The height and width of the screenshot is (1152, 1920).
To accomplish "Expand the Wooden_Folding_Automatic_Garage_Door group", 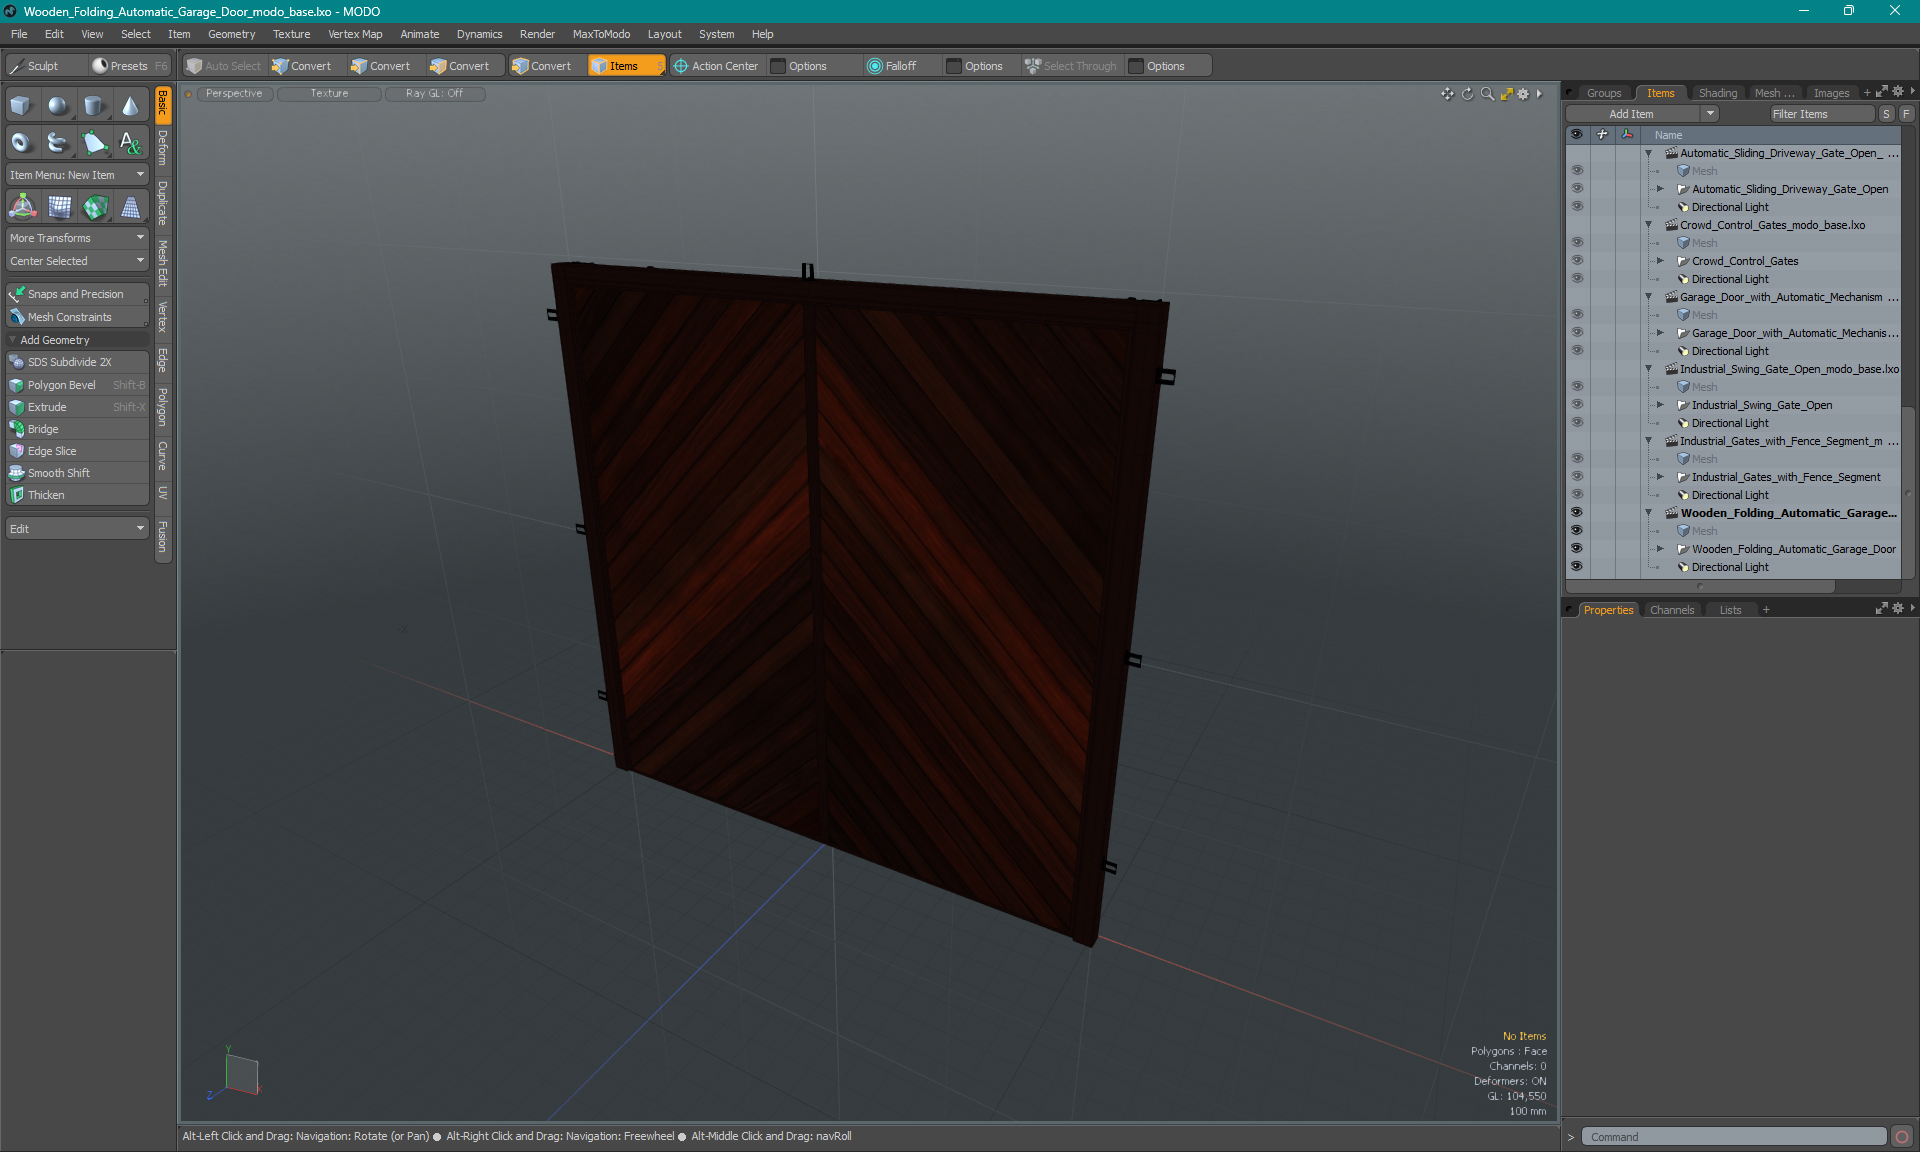I will pos(1660,549).
